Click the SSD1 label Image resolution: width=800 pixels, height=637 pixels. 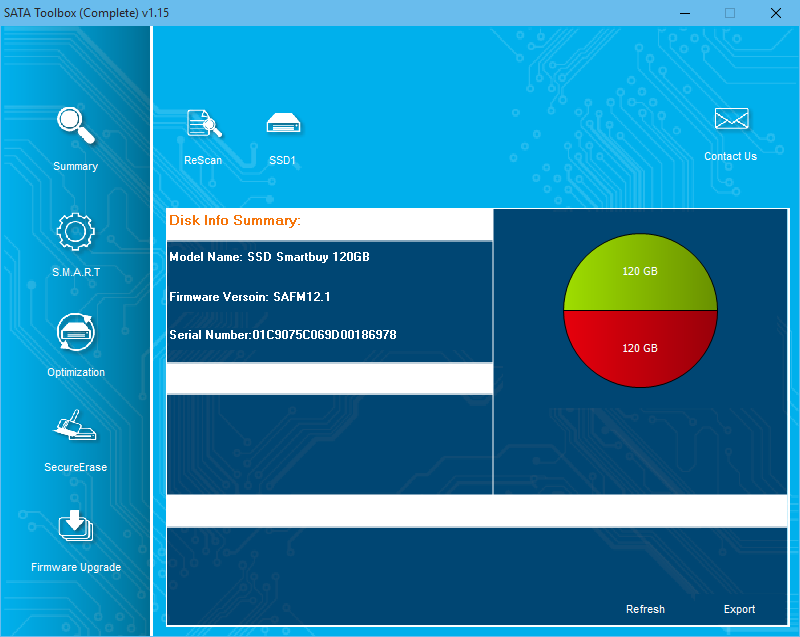(282, 160)
